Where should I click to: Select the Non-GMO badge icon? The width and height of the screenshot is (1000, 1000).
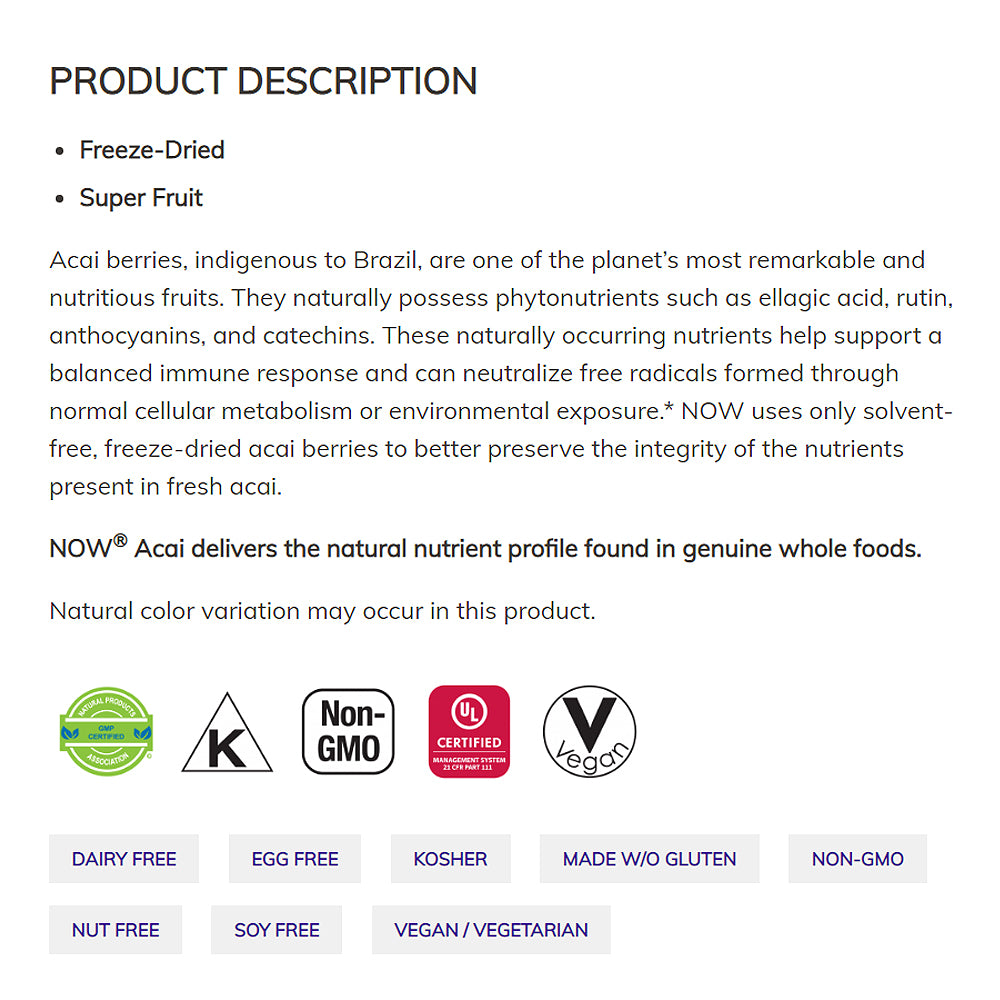tap(348, 731)
